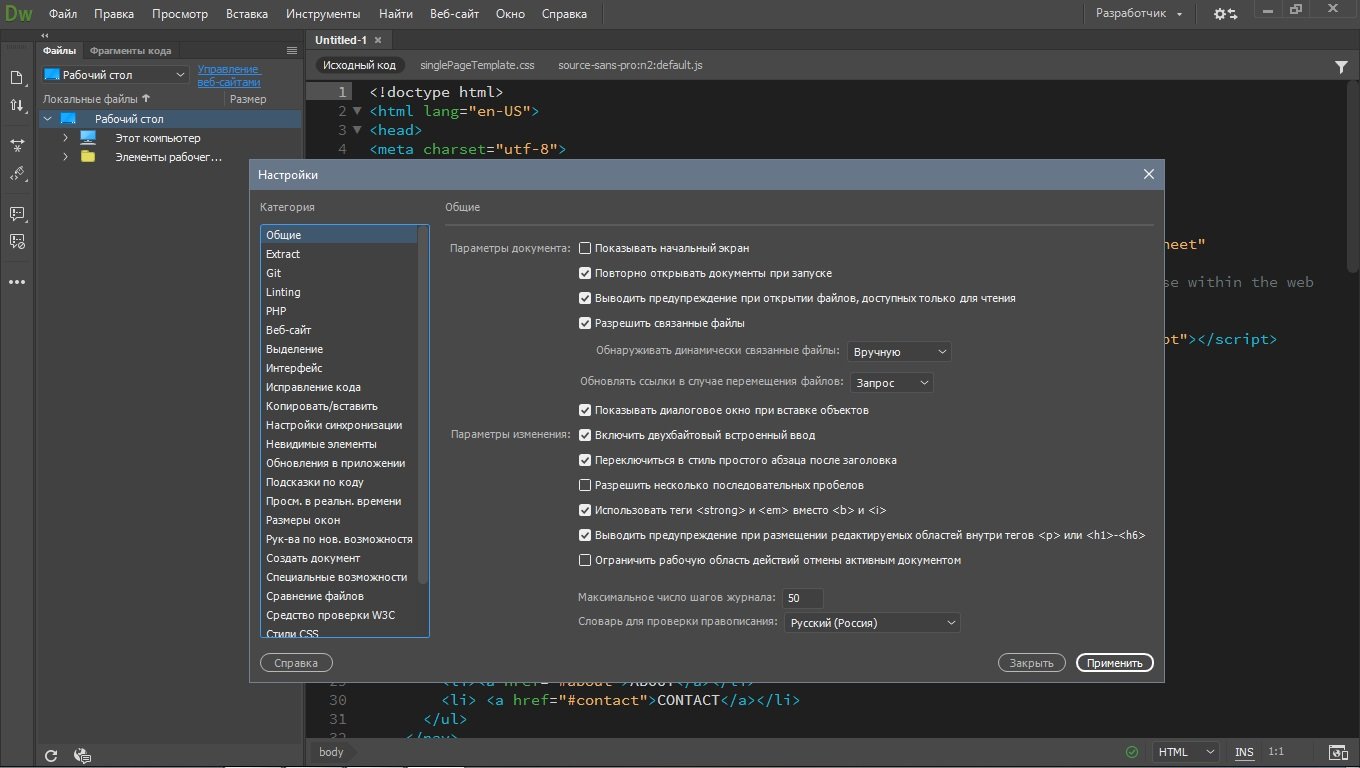Toggle 'Разрешить несколько последовательных пробелов' checkbox
Screen dimensions: 1360x768
585,485
